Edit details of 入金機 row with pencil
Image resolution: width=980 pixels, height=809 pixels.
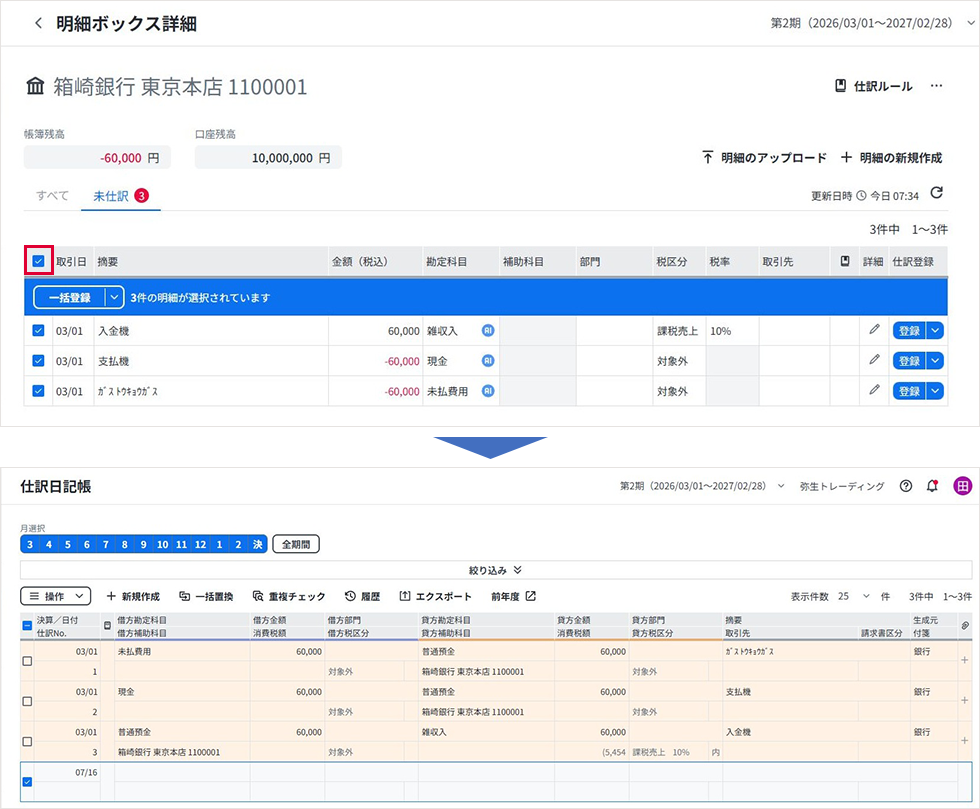tap(874, 329)
